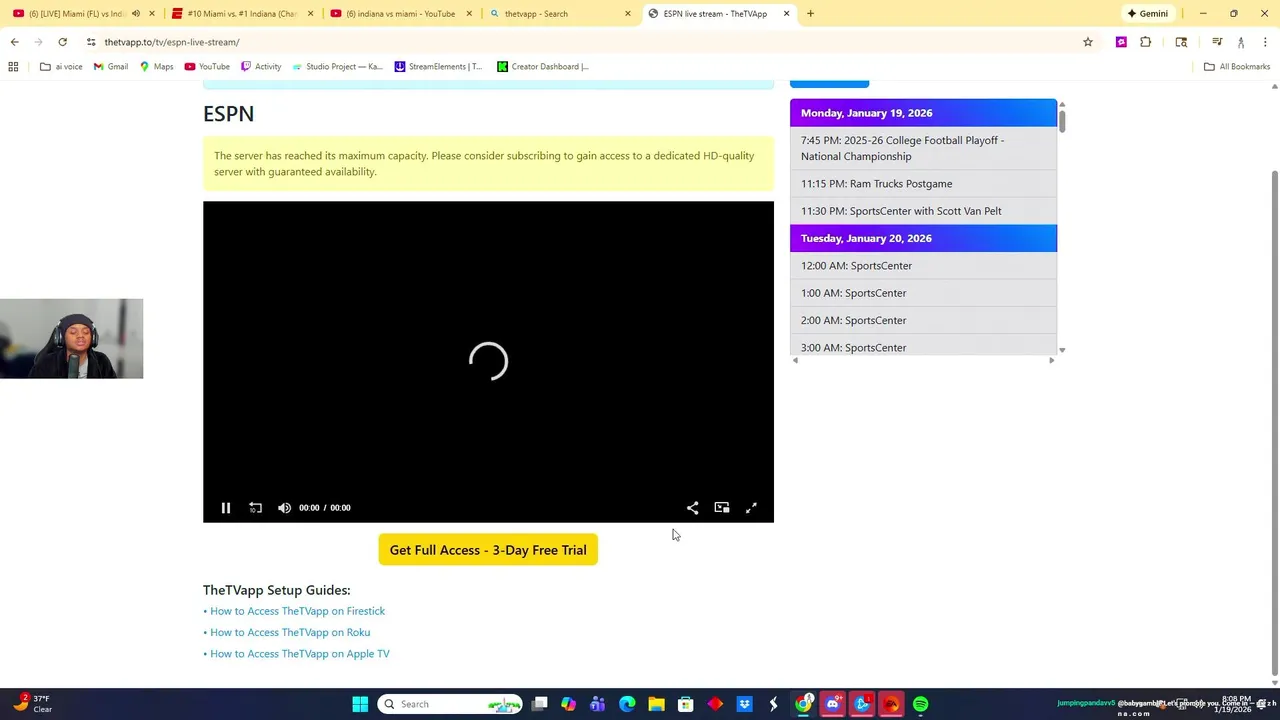Open the Windows Start menu
1280x720 pixels.
point(360,704)
